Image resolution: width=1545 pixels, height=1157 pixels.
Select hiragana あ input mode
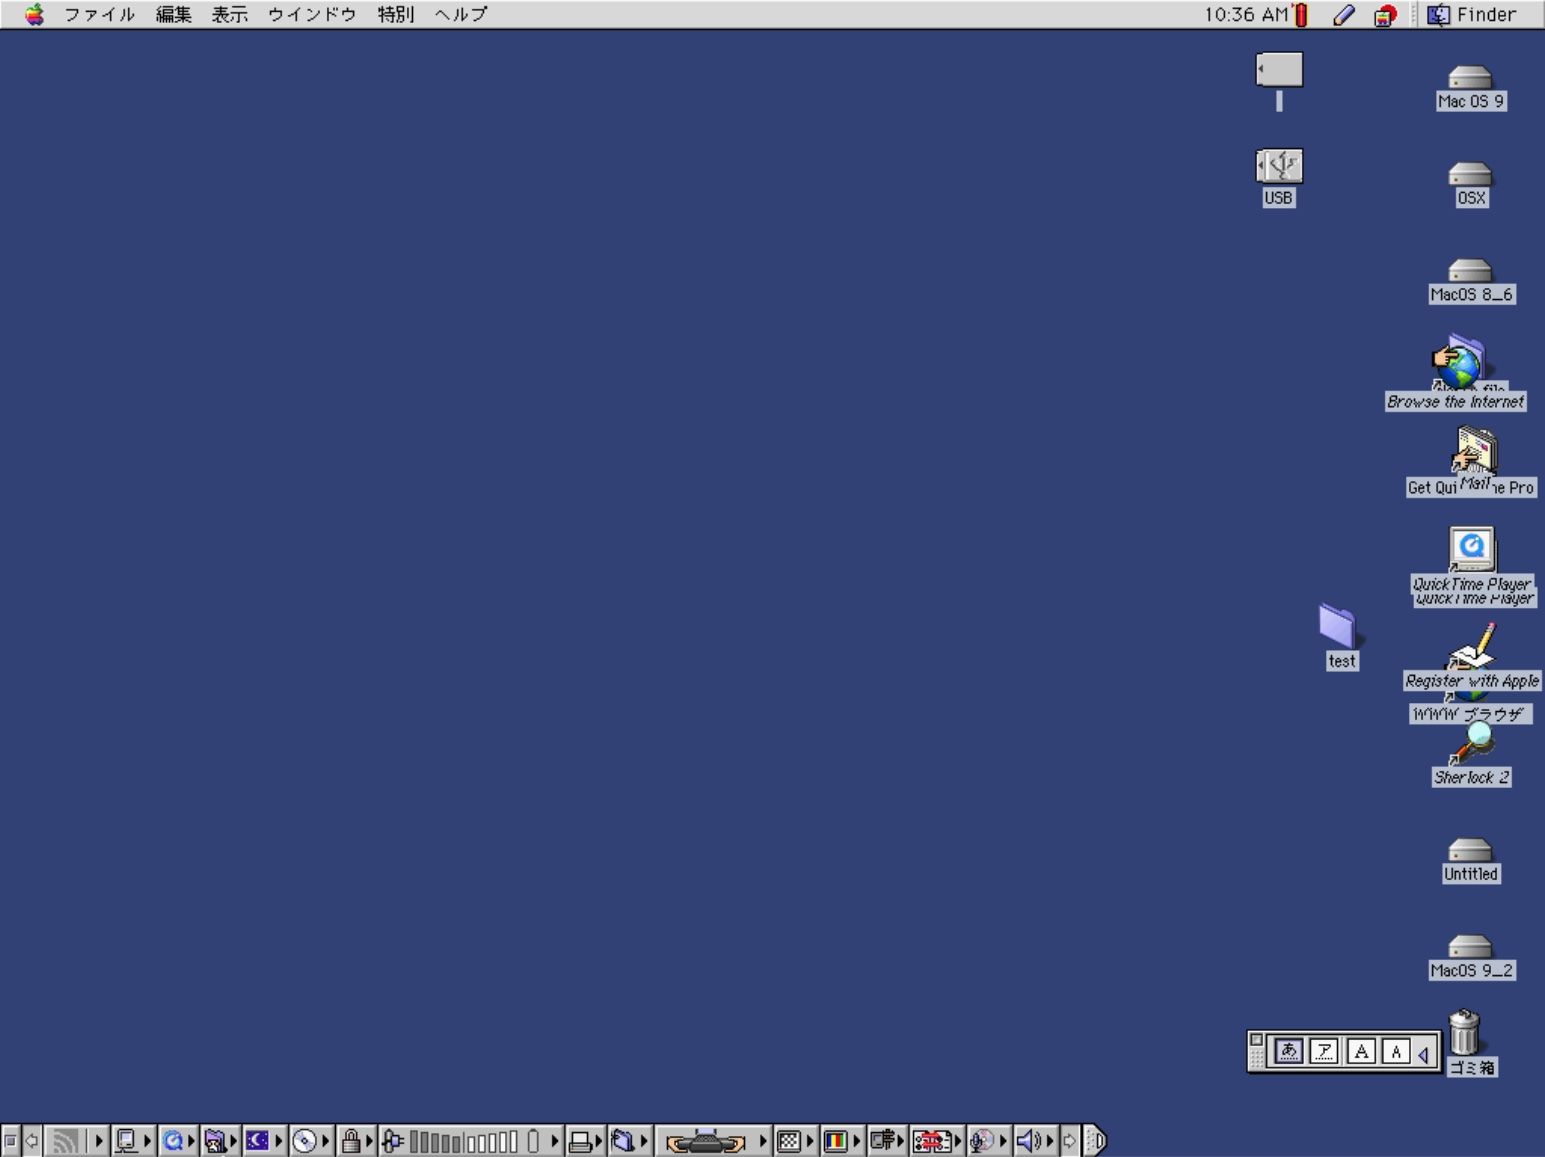1290,1051
